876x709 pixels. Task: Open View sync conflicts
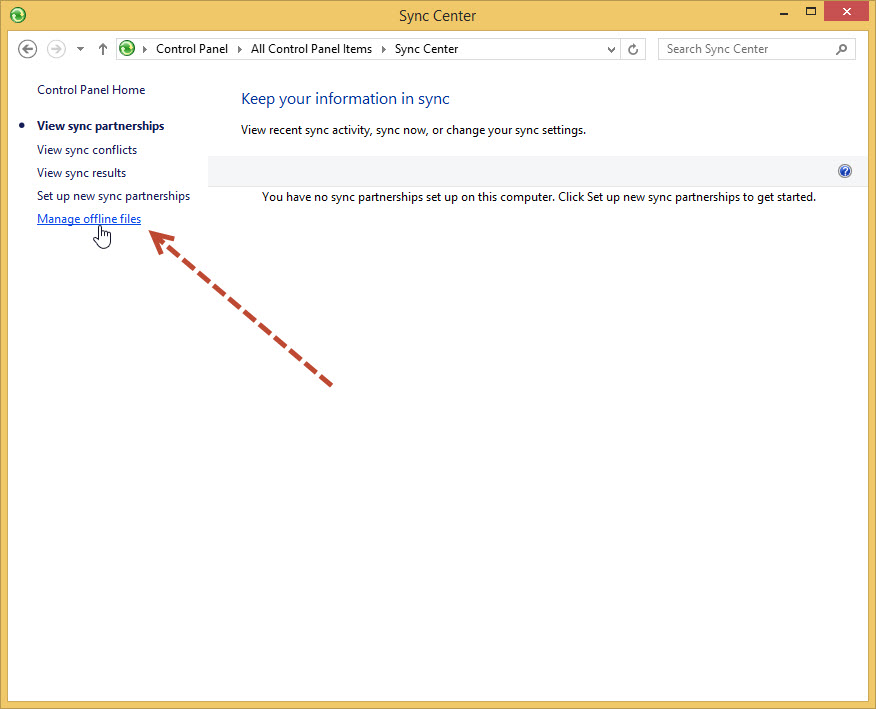[86, 149]
